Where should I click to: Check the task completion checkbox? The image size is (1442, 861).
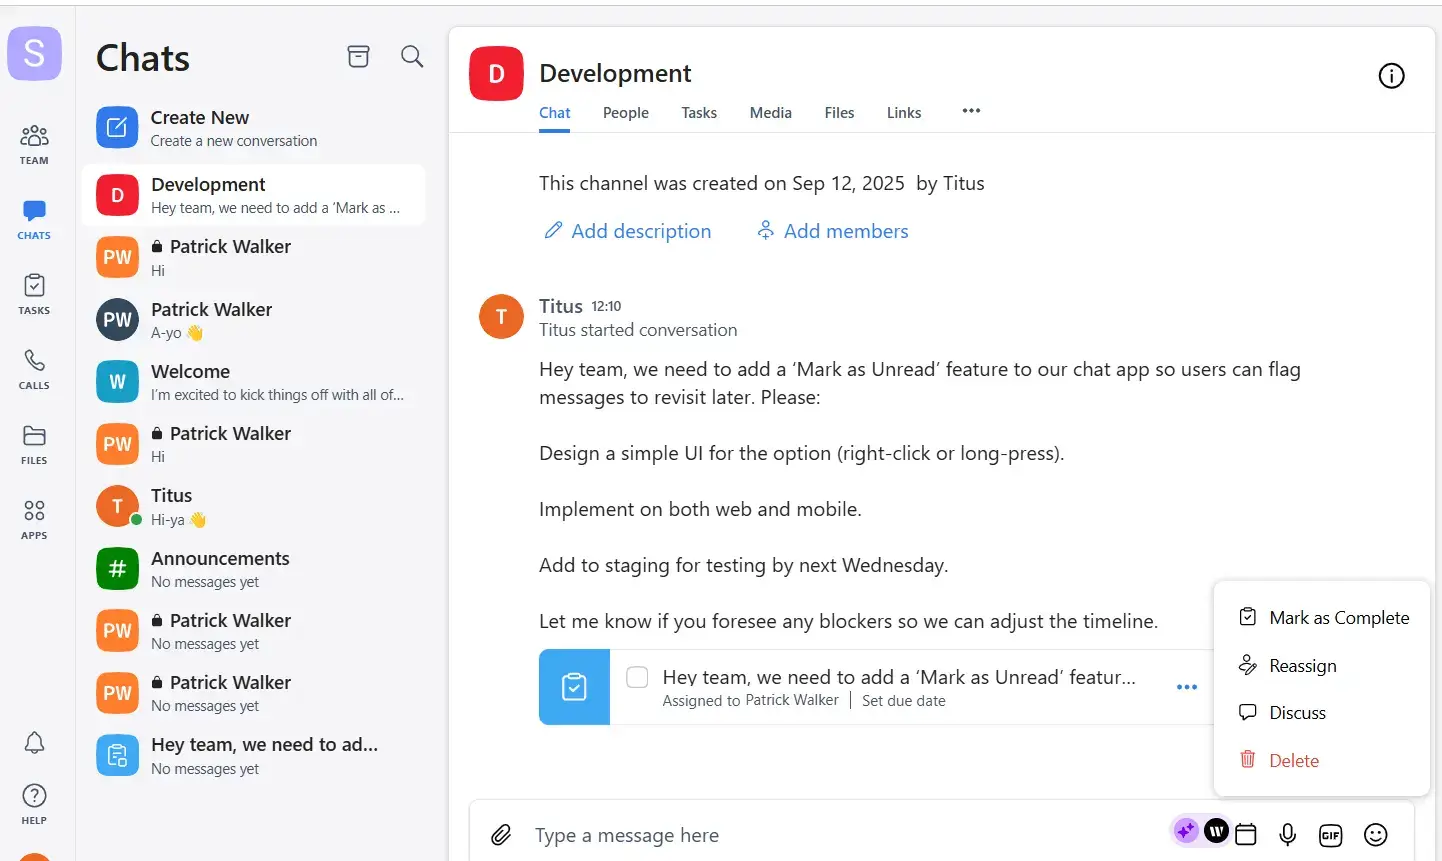[637, 677]
